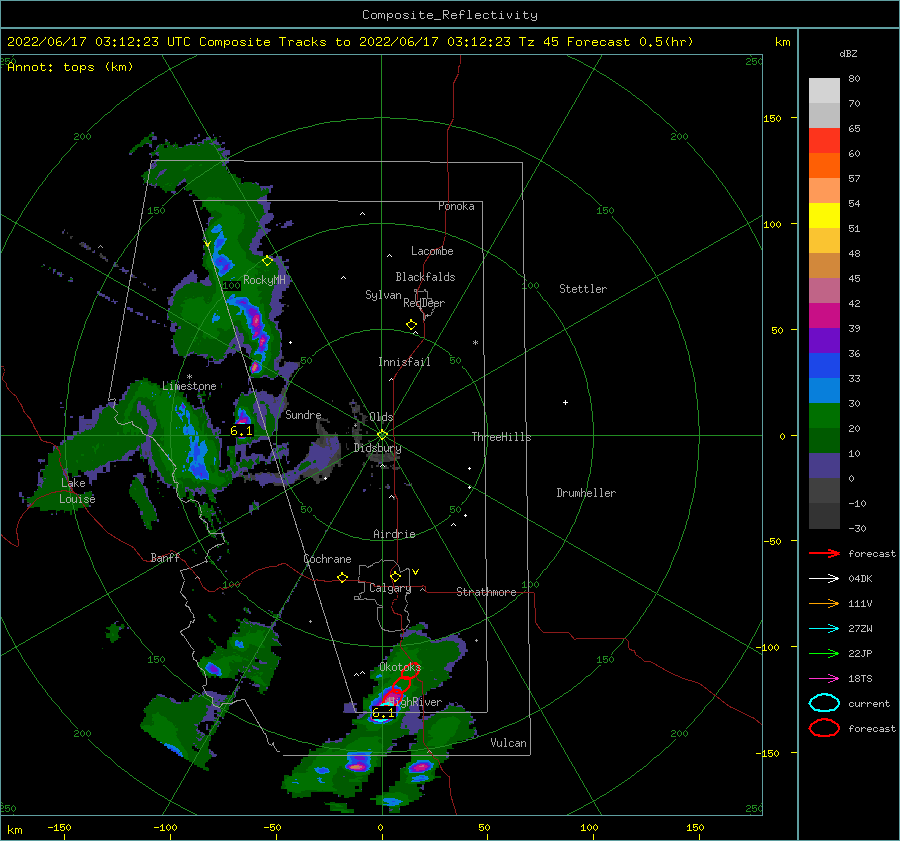Viewport: 900px width, 841px height.
Task: Click the Didsbury town label
Action: coord(378,448)
